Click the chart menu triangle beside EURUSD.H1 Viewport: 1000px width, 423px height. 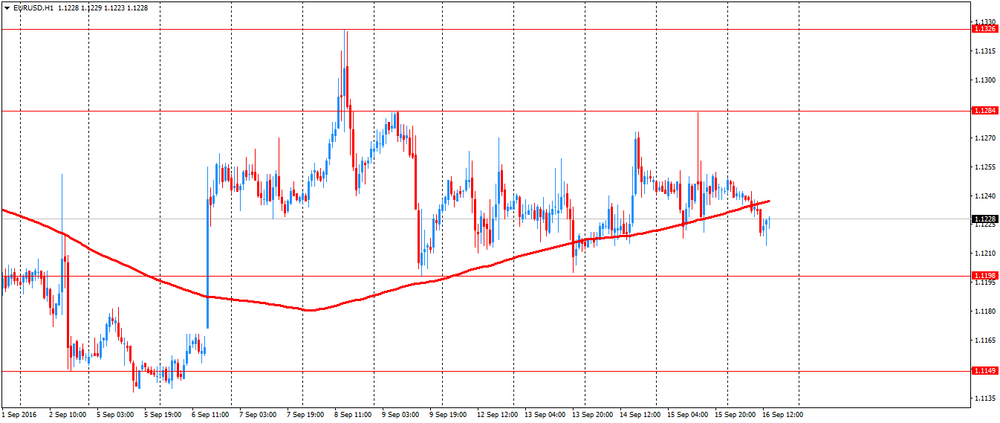tap(6, 8)
